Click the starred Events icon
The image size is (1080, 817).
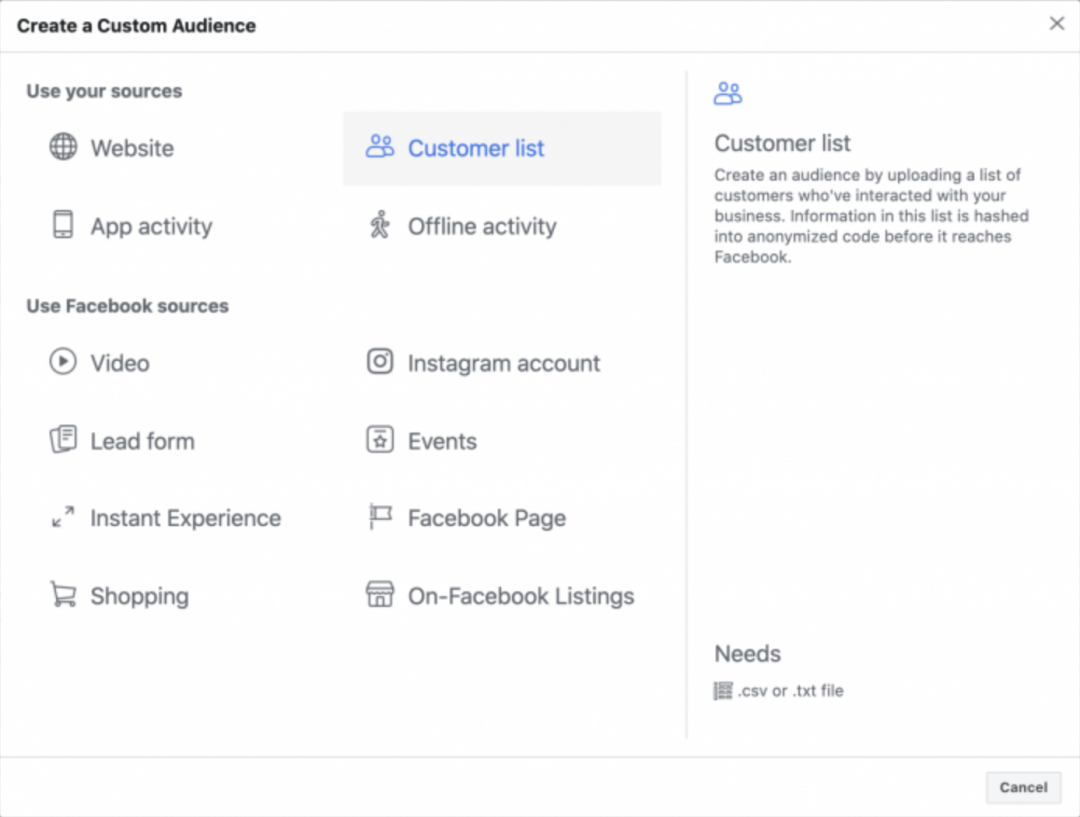(380, 440)
